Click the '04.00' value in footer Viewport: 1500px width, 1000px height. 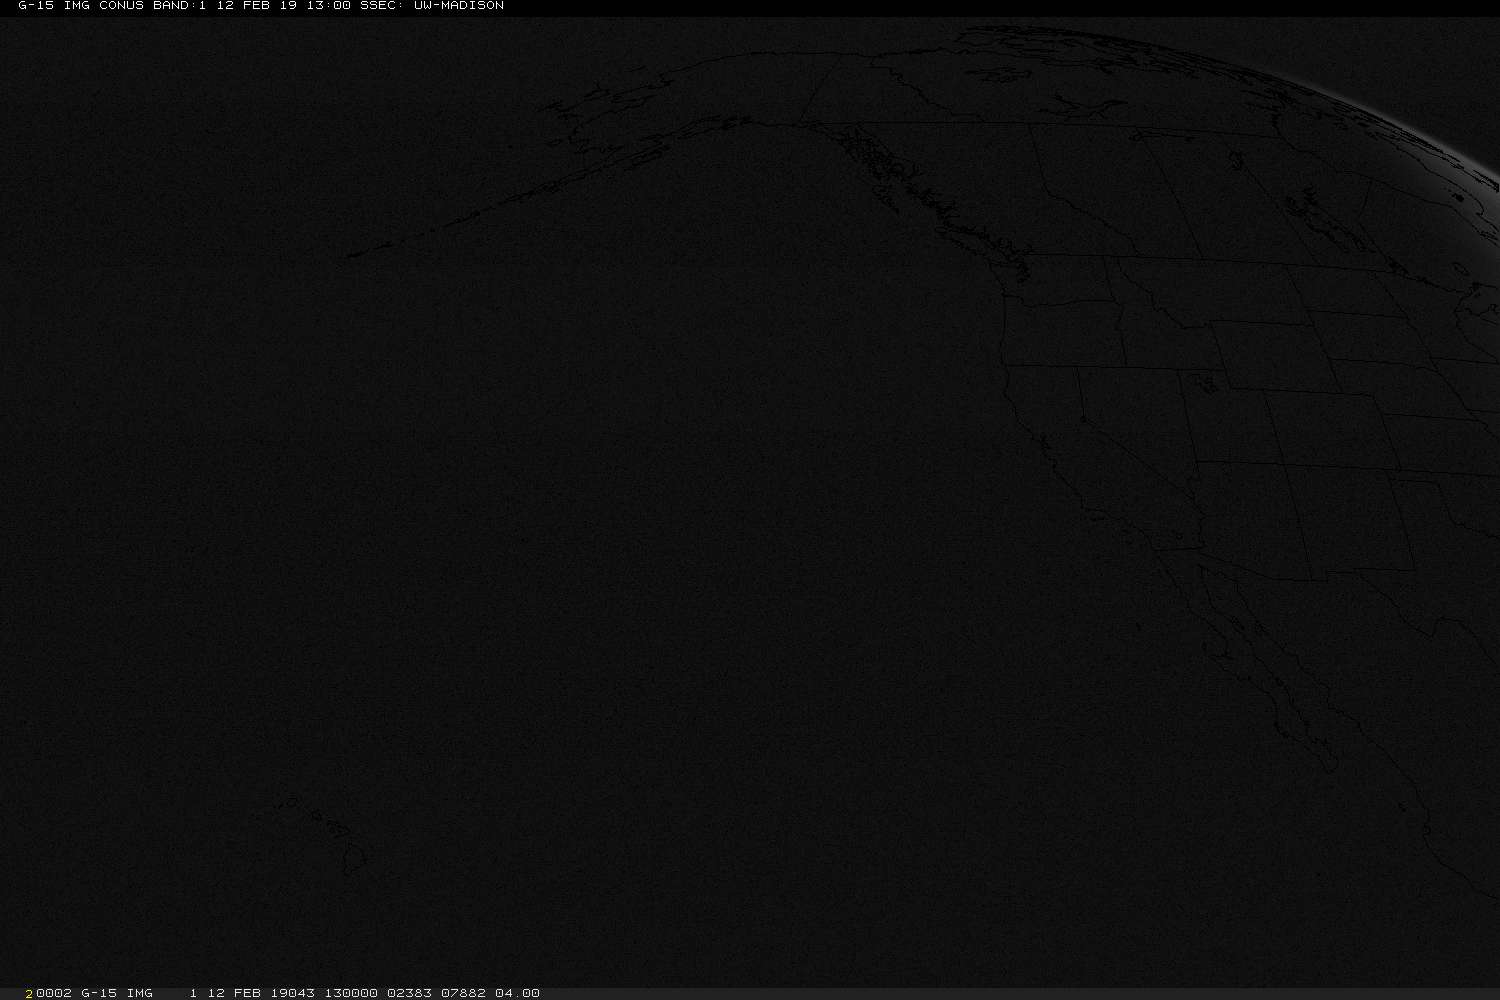pyautogui.click(x=517, y=993)
